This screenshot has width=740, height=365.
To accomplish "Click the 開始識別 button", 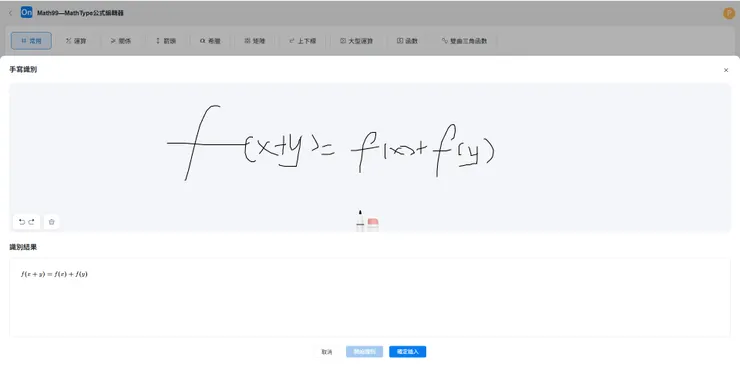I will [x=364, y=352].
